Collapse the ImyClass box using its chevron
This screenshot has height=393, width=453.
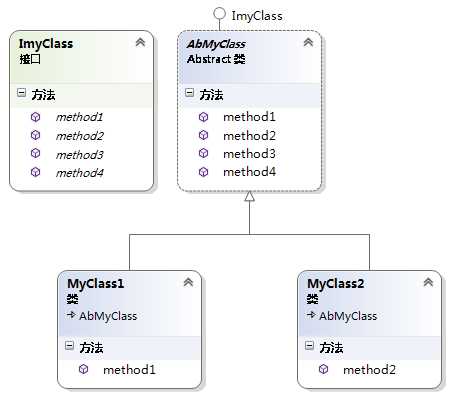click(140, 42)
